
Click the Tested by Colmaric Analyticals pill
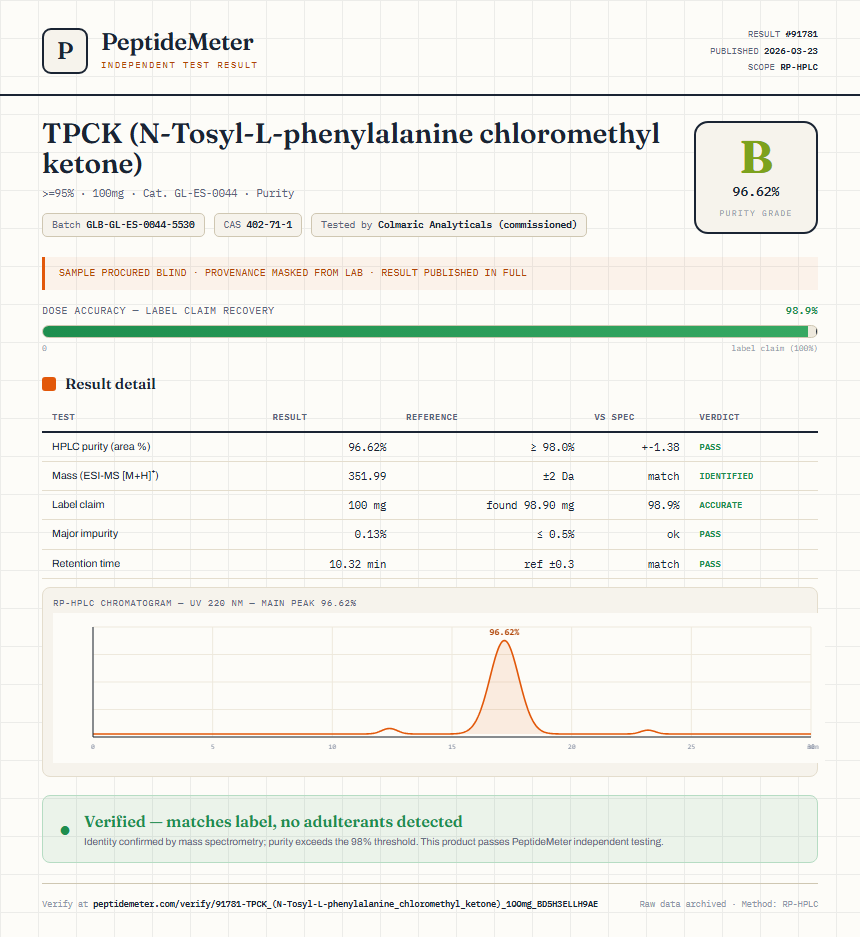click(x=449, y=225)
